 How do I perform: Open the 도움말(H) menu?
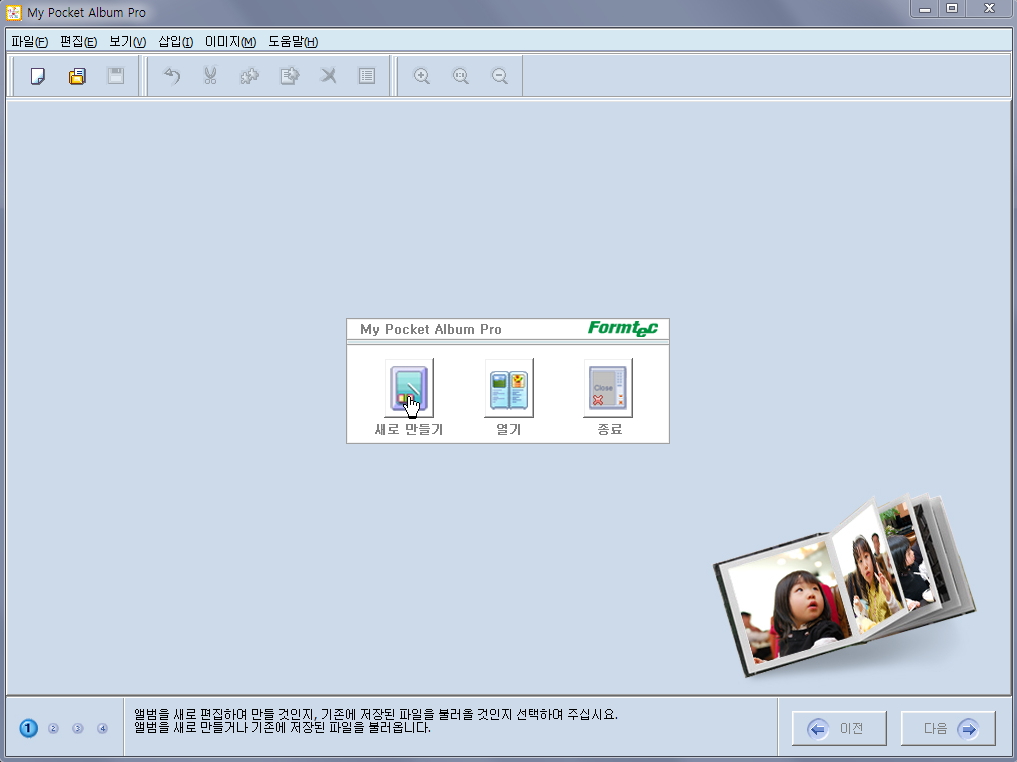click(293, 42)
